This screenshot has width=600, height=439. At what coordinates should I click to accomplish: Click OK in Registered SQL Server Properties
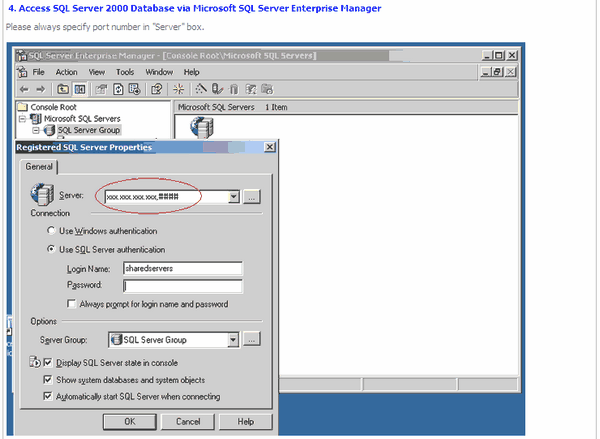(130, 421)
